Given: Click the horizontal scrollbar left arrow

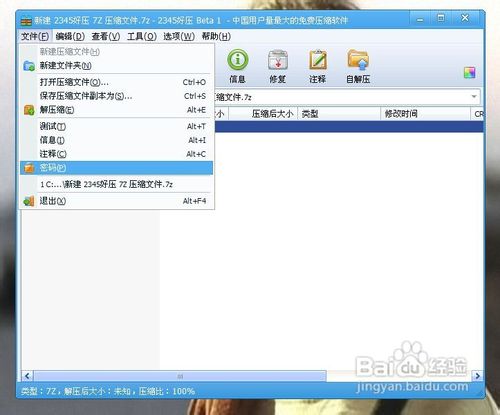Looking at the screenshot, I should [27, 376].
